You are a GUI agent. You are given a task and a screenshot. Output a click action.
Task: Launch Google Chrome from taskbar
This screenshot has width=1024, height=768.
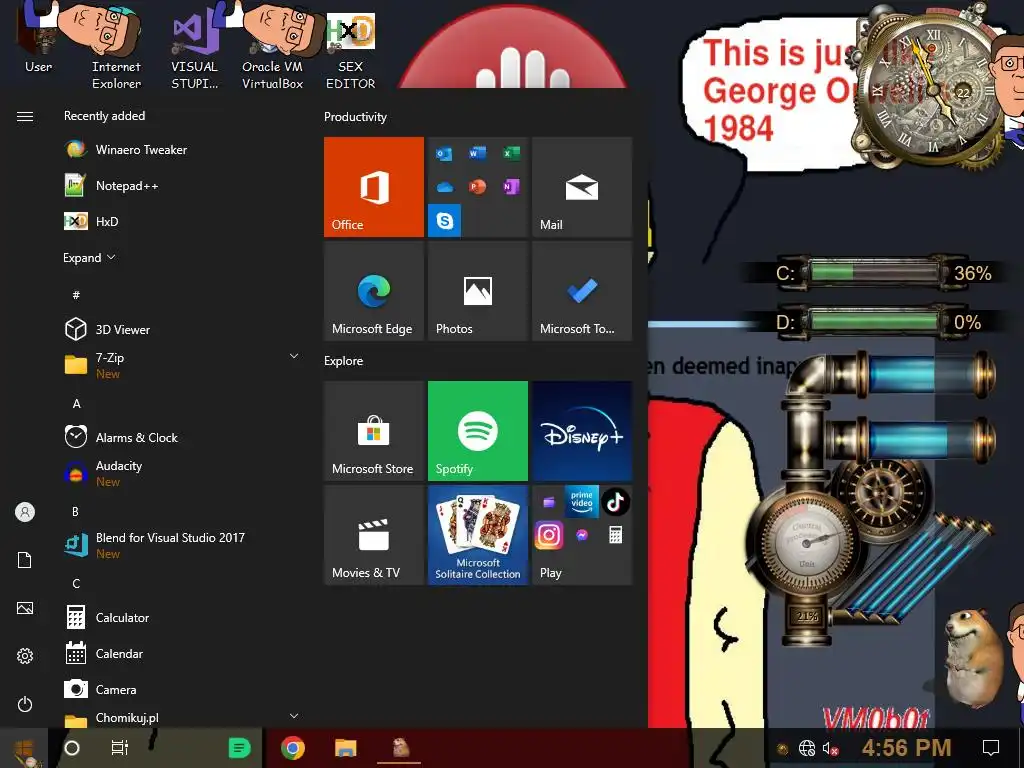293,748
